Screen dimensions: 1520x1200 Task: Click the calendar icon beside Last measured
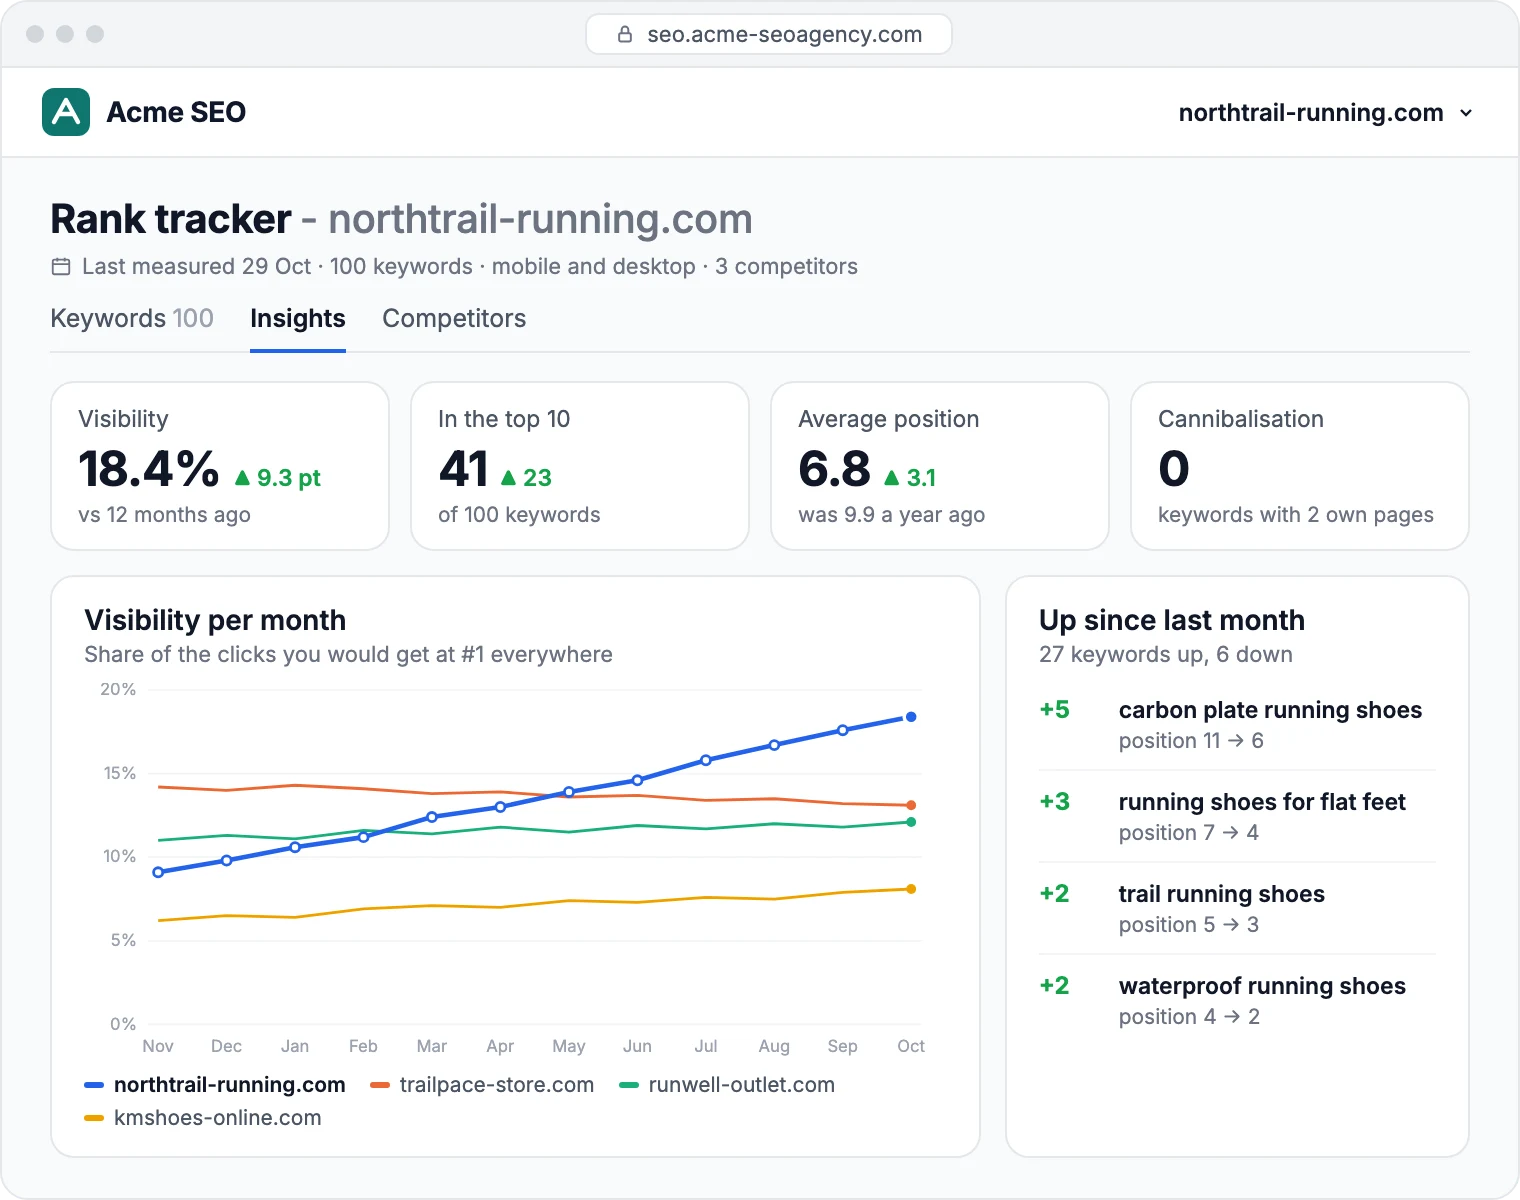pyautogui.click(x=61, y=267)
